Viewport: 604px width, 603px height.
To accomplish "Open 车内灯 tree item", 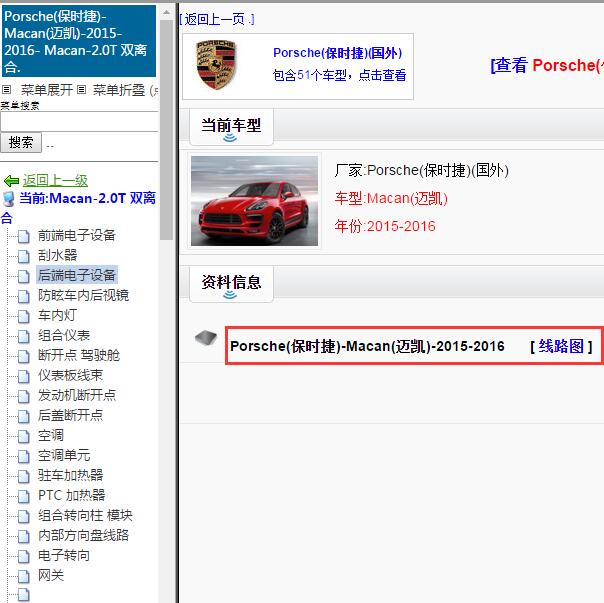I will coord(57,315).
